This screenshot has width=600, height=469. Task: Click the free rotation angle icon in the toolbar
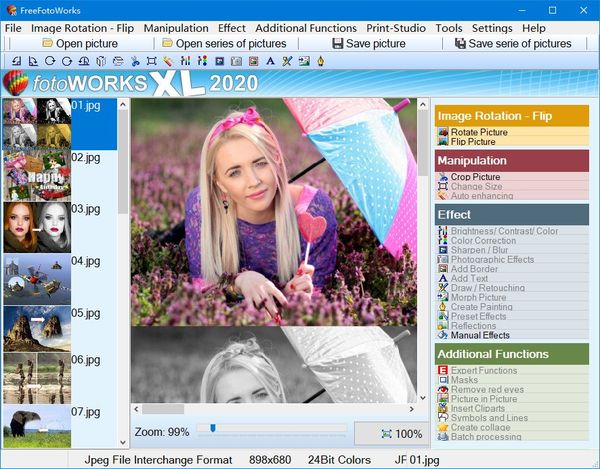84,61
